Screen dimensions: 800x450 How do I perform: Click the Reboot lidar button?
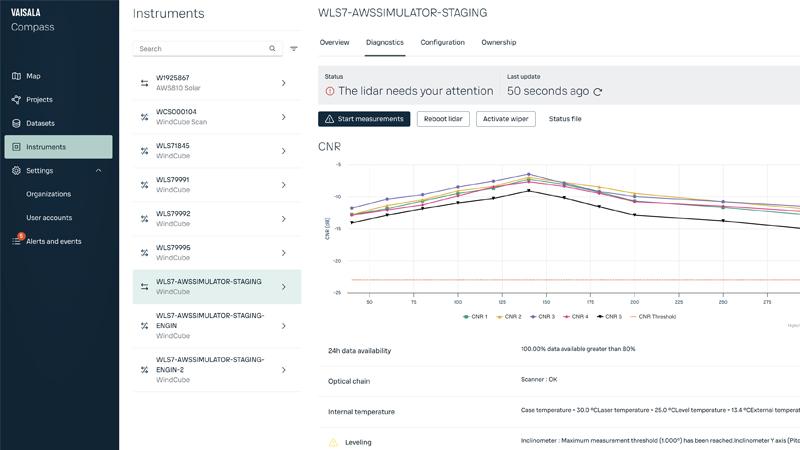(443, 119)
